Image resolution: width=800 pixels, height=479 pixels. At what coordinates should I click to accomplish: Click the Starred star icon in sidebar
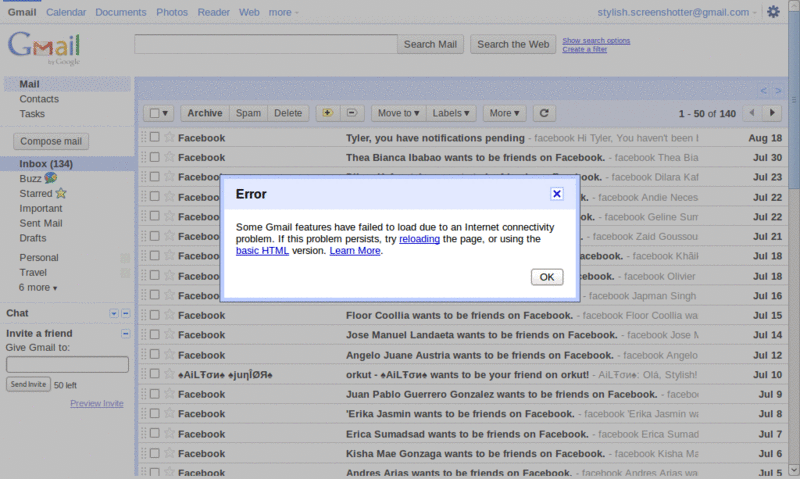[61, 193]
